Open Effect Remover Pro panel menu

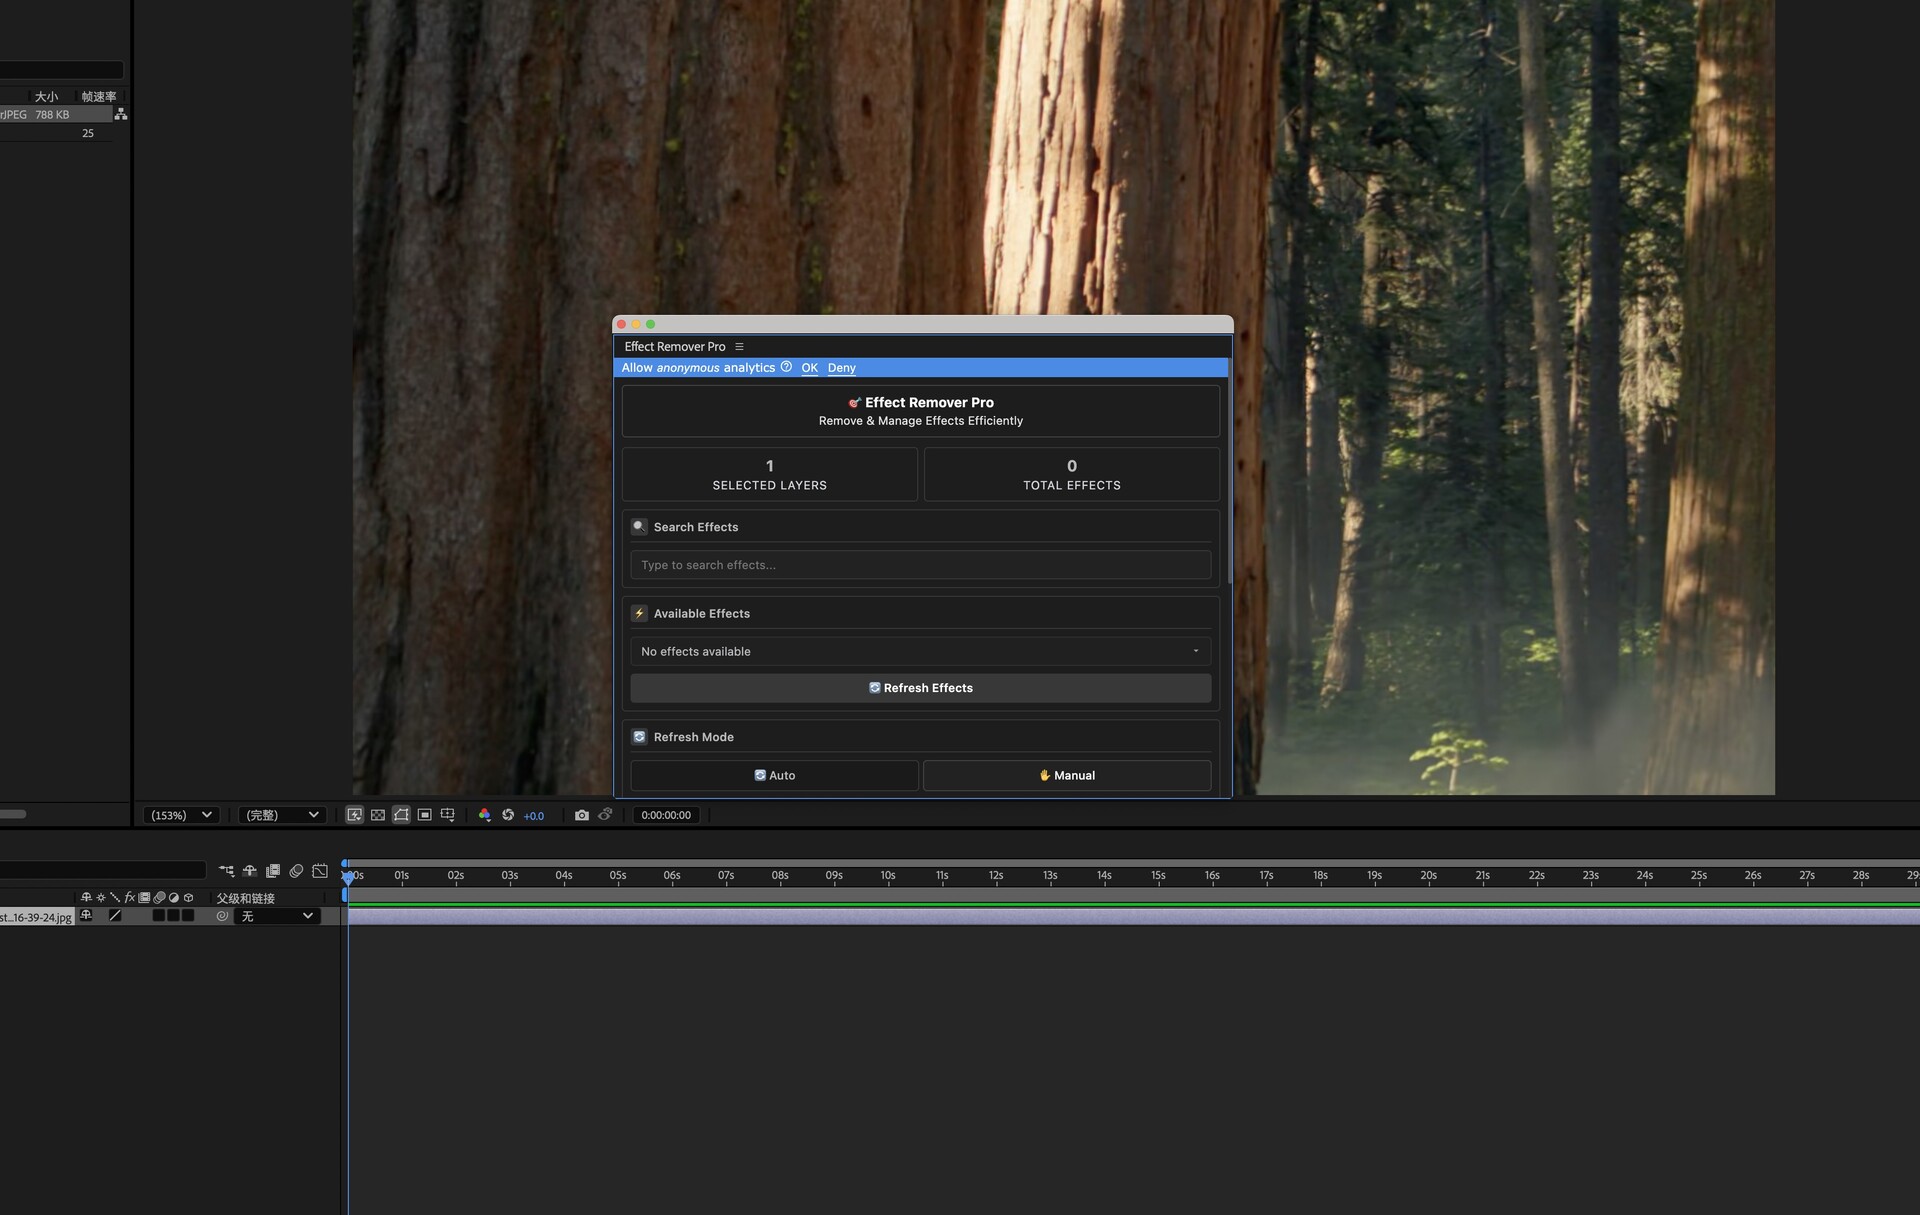coord(739,347)
